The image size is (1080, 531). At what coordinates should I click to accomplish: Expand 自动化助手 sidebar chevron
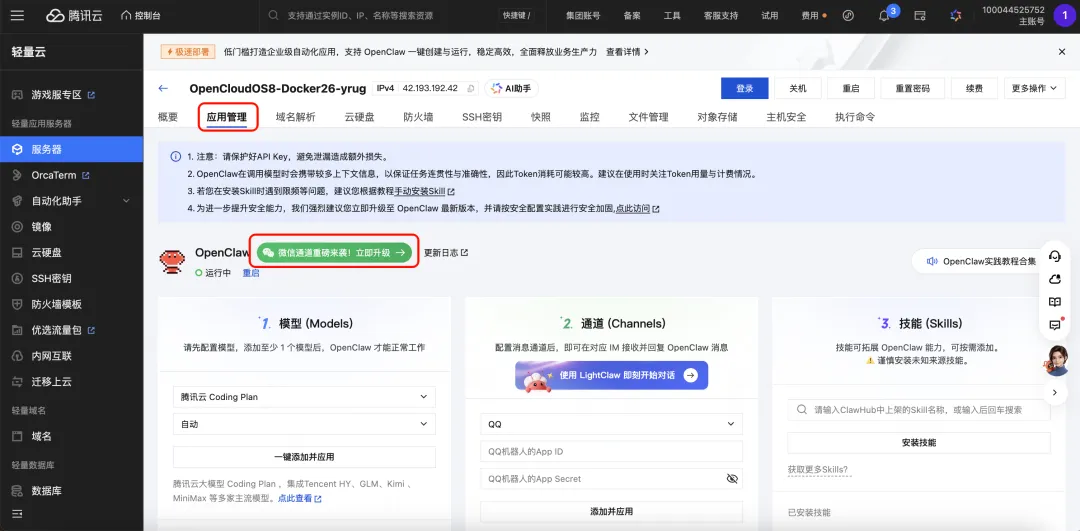[126, 200]
